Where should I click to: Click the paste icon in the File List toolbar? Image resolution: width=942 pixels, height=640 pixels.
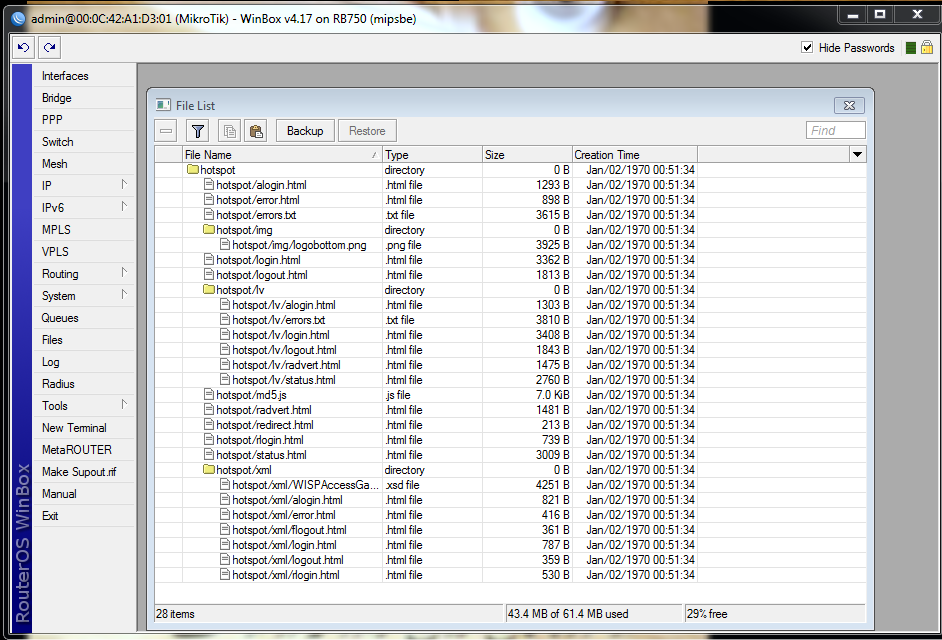click(x=254, y=130)
